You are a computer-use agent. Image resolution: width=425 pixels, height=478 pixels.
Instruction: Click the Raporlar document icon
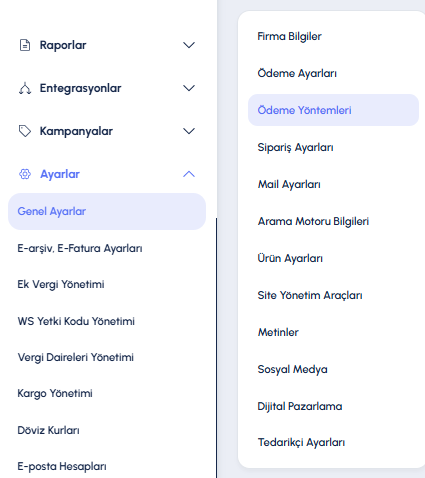click(x=25, y=45)
